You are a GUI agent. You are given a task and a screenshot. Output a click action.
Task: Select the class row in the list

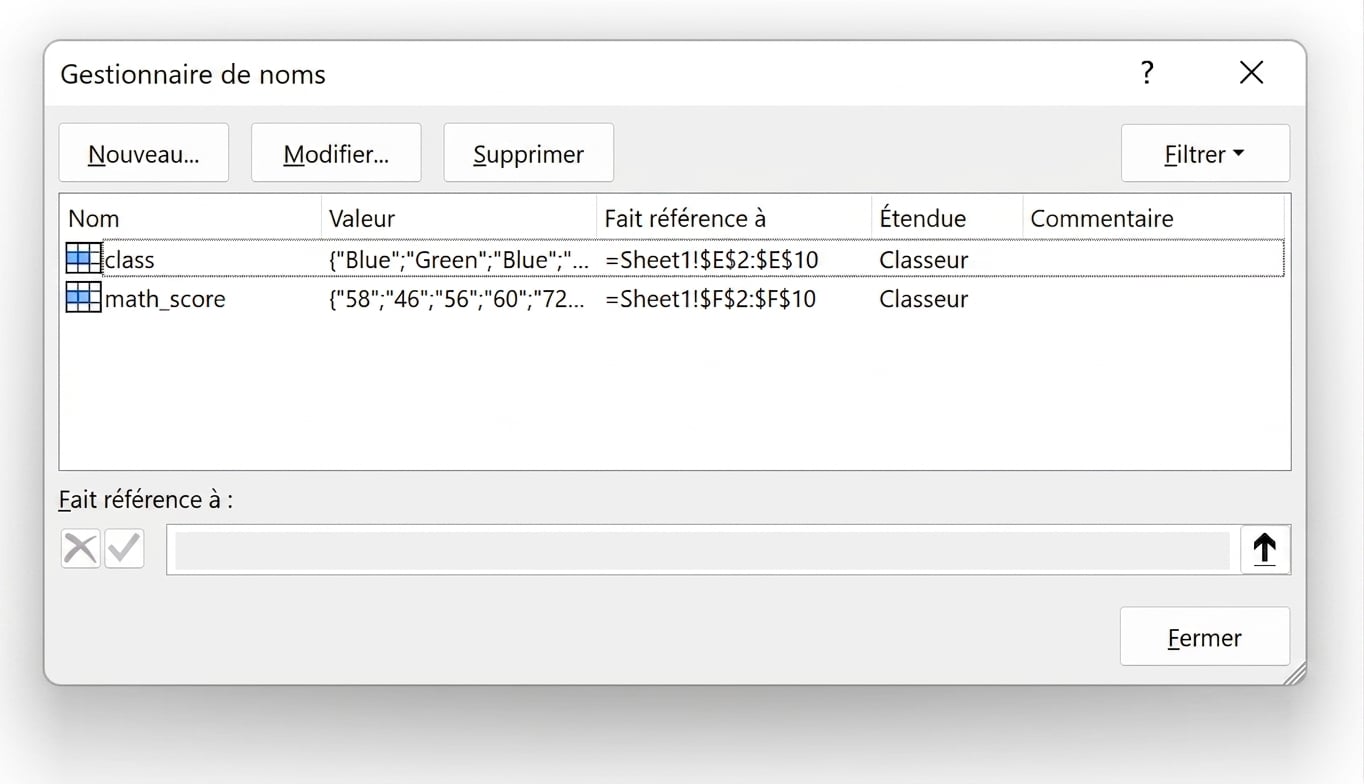[x=672, y=259]
